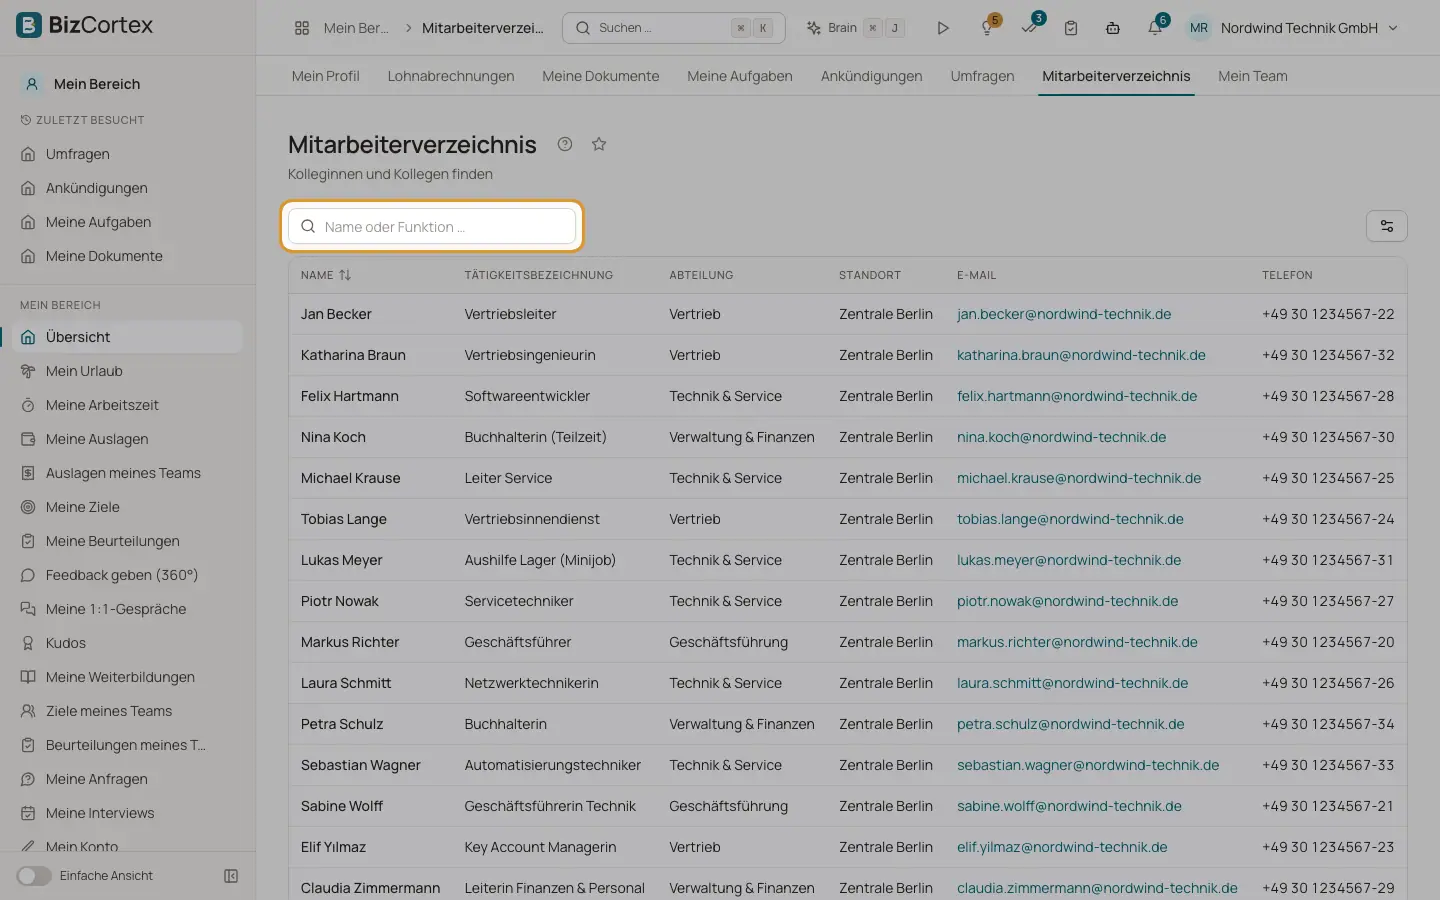Viewport: 1440px width, 900px height.
Task: Toggle the Einfache Ansicht switch
Action: [x=34, y=876]
